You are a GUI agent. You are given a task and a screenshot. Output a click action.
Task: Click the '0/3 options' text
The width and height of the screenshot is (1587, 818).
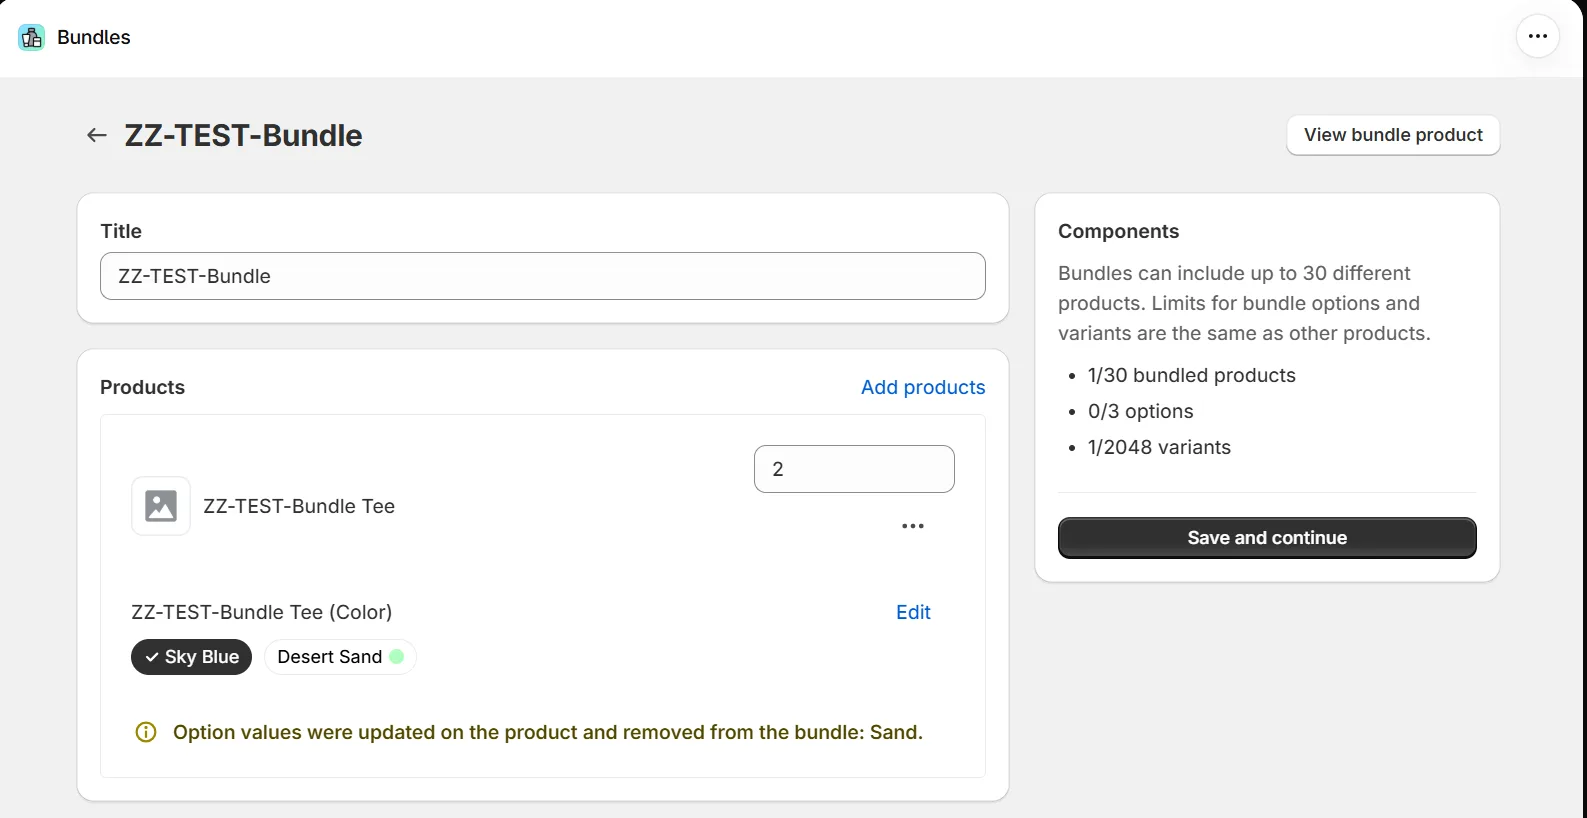(1141, 411)
